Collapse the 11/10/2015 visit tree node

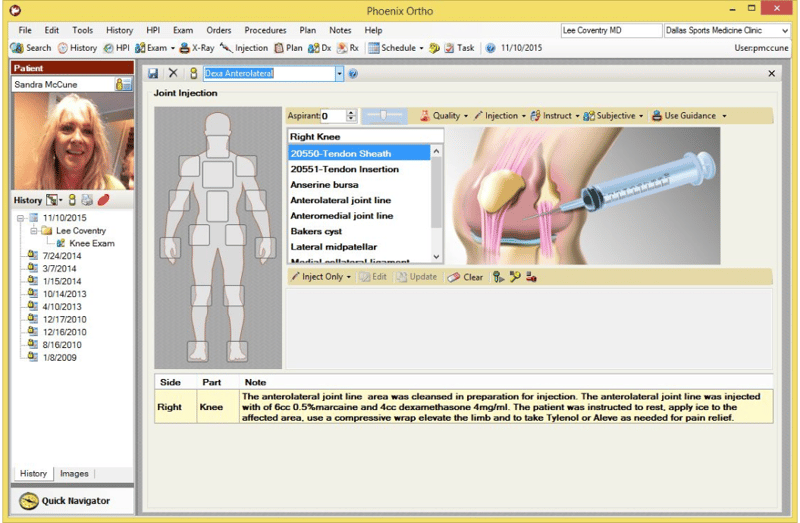pos(21,218)
